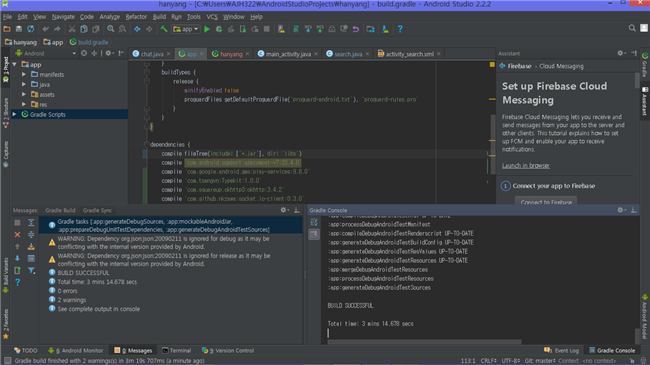
Task: Click Launch in browser link
Action: tap(526, 165)
